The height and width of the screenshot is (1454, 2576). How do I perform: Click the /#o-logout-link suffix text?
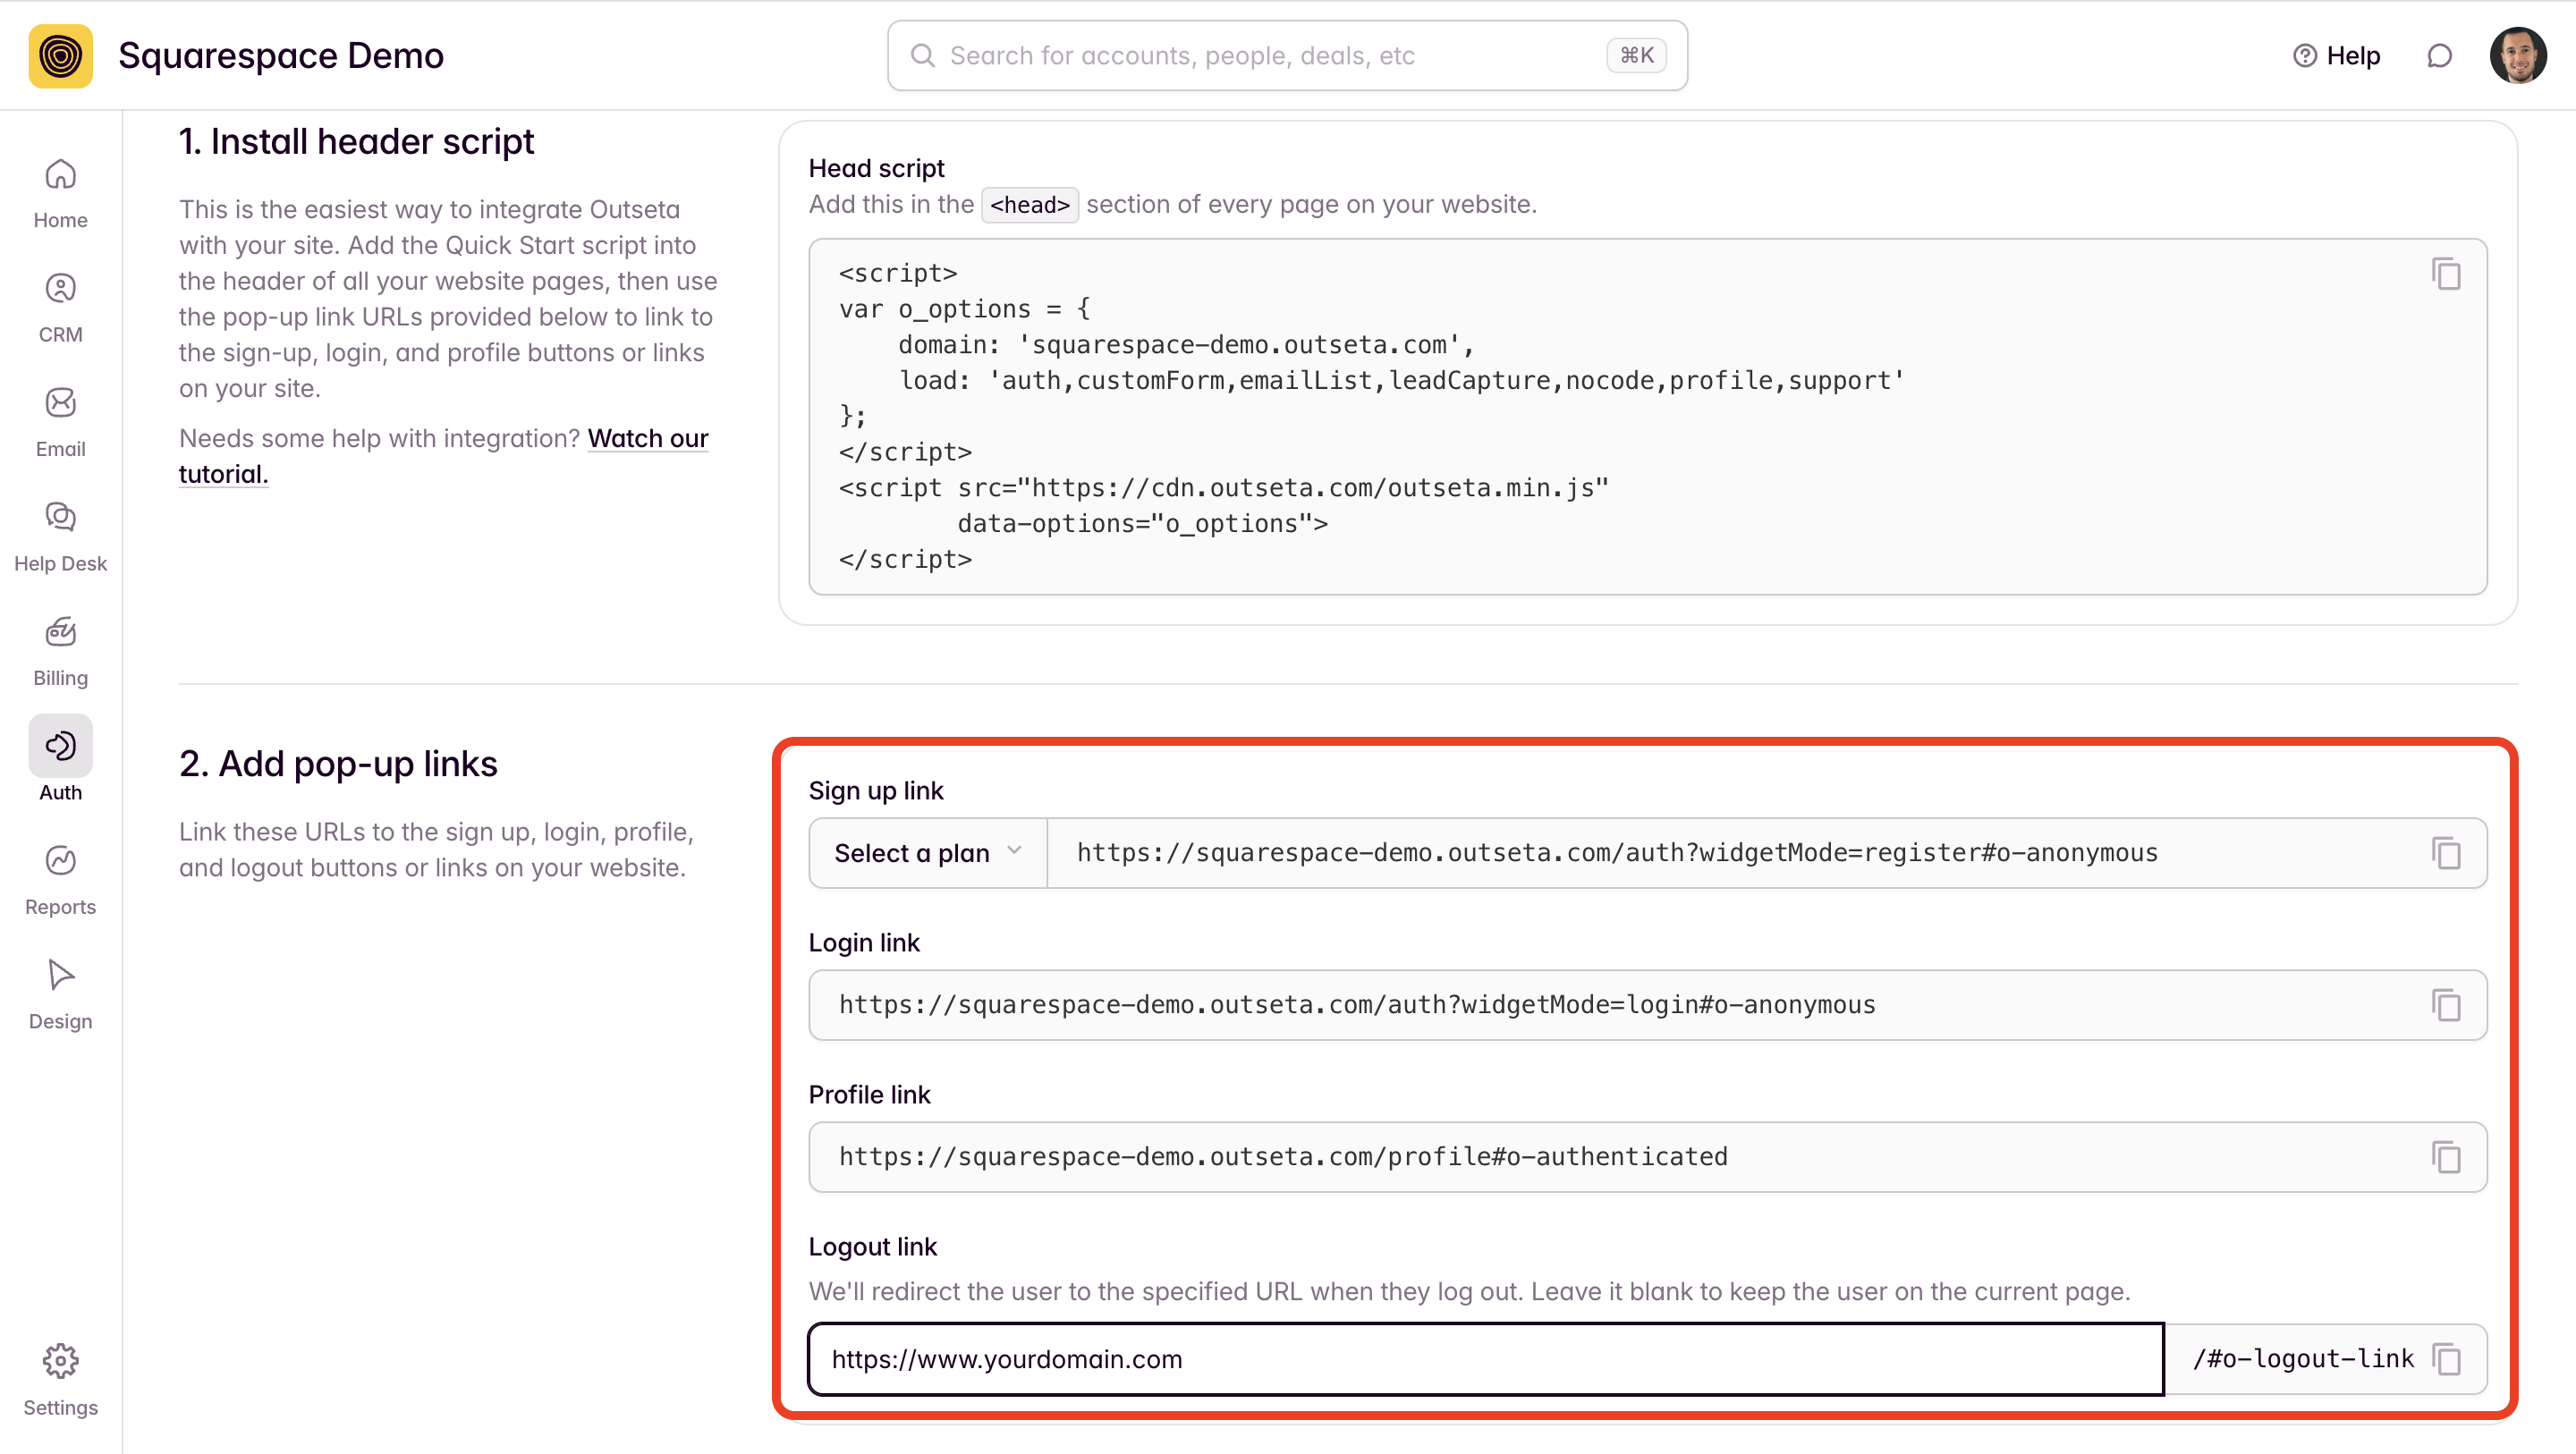tap(2303, 1359)
